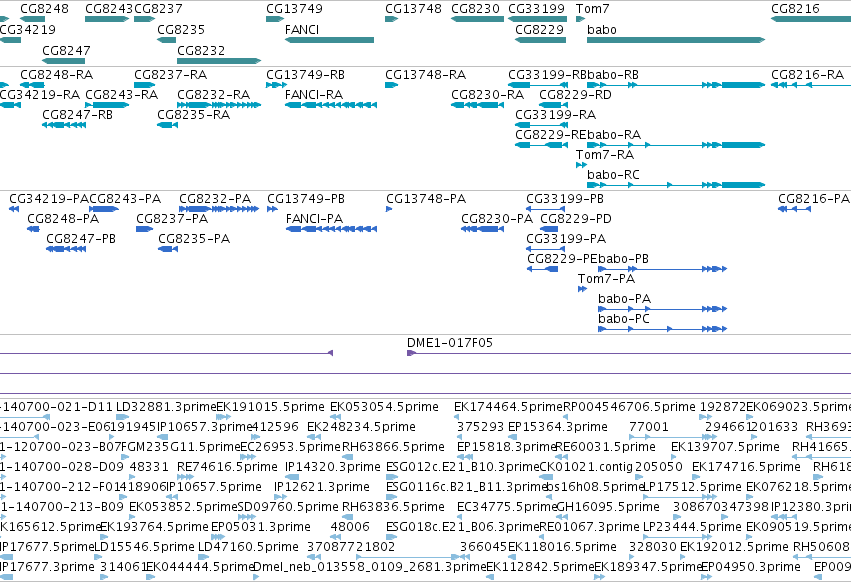Click the CG8248 gene label
The width and height of the screenshot is (851, 582).
coord(45,9)
